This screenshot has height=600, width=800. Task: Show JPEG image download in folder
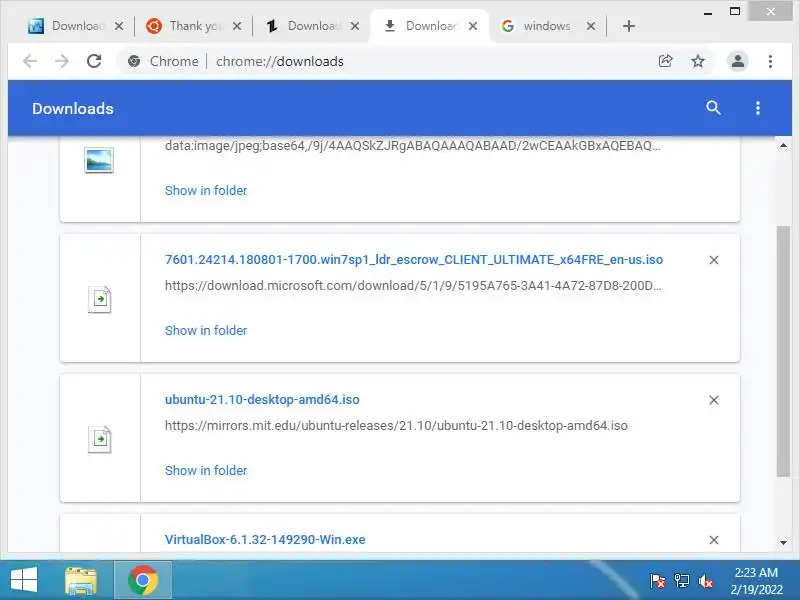coord(206,190)
